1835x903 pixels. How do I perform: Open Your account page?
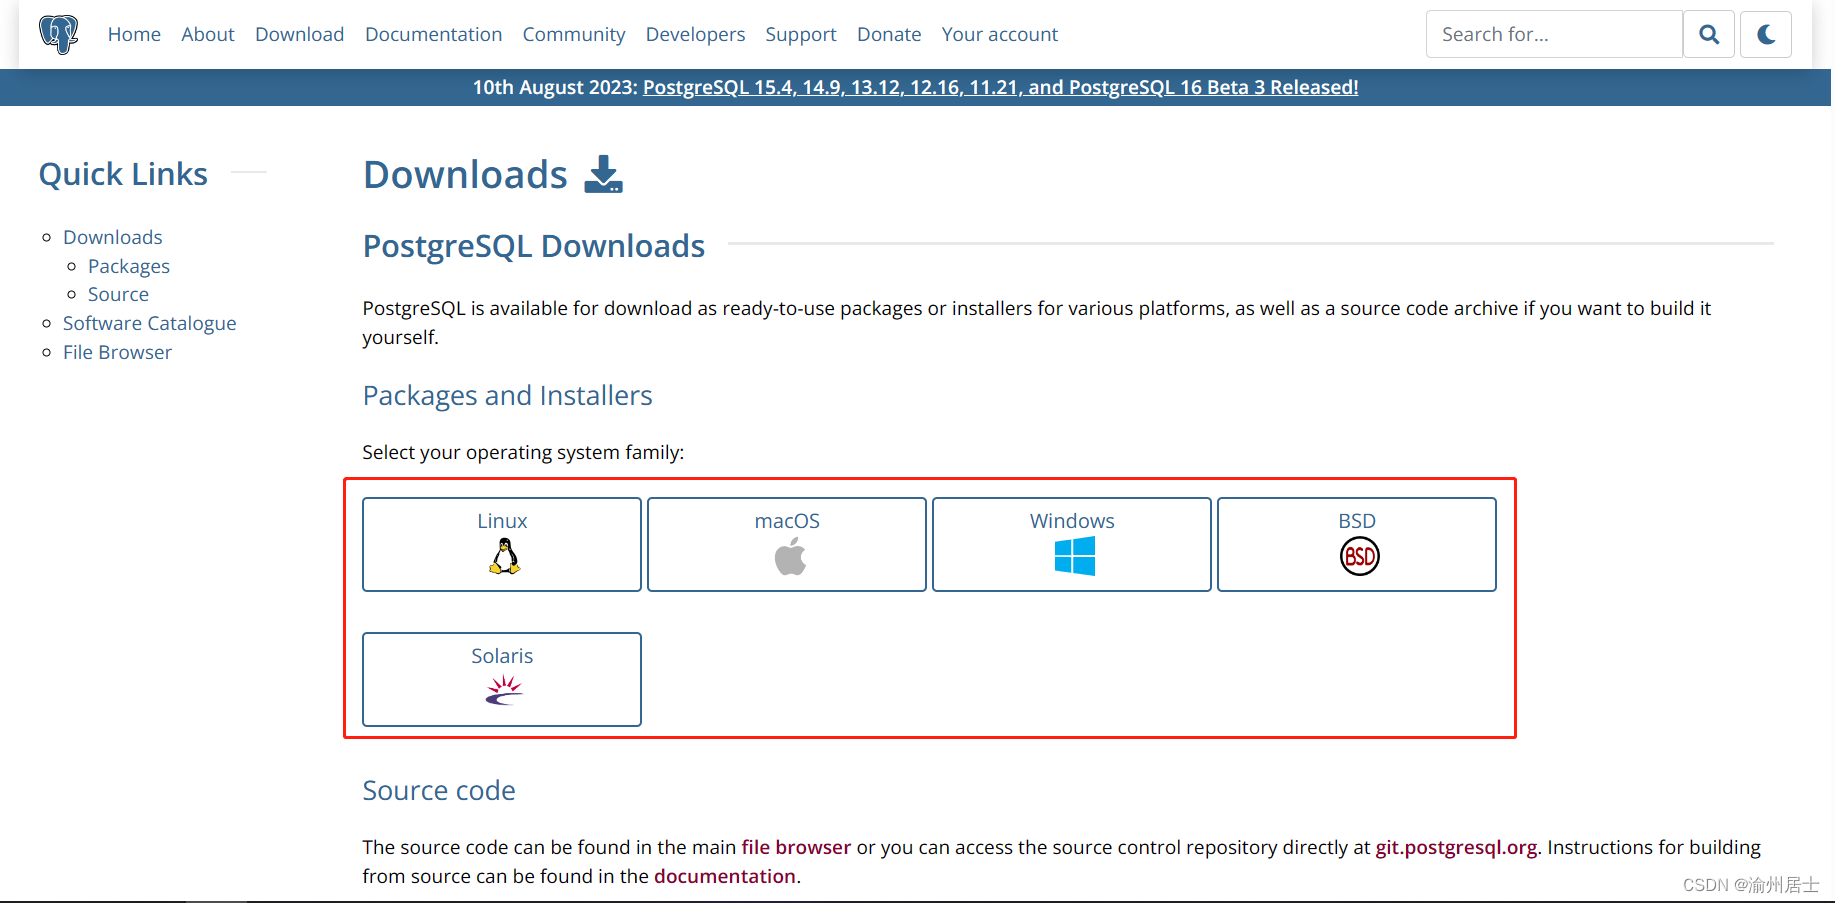tap(999, 34)
